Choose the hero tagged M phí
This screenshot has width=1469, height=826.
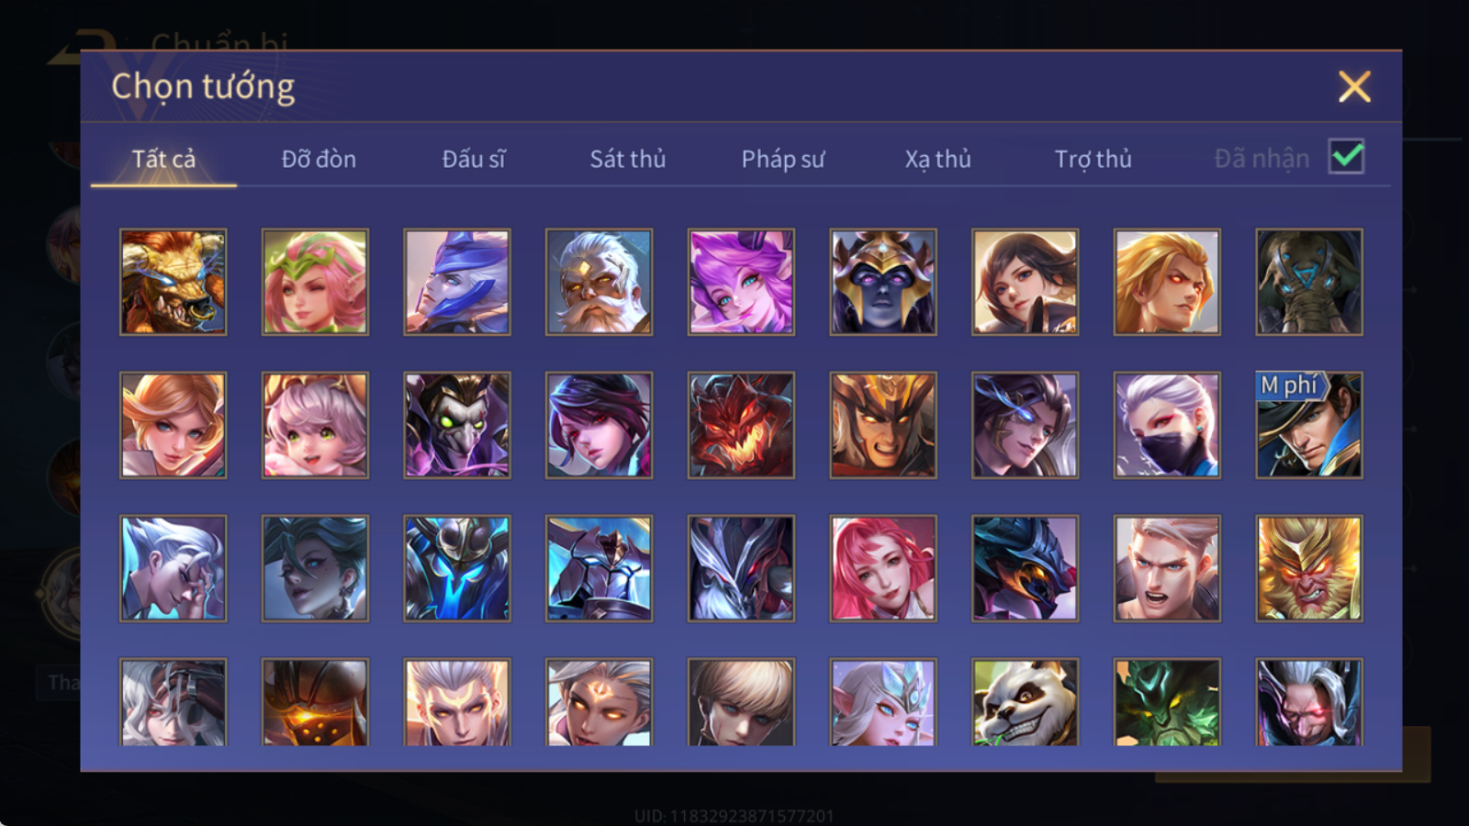(1308, 425)
